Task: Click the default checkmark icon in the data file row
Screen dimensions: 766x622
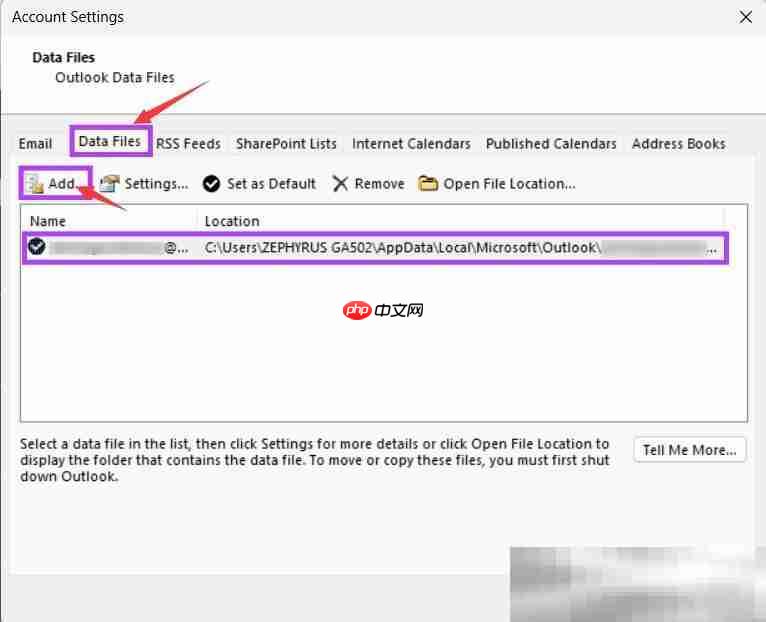Action: tap(37, 247)
